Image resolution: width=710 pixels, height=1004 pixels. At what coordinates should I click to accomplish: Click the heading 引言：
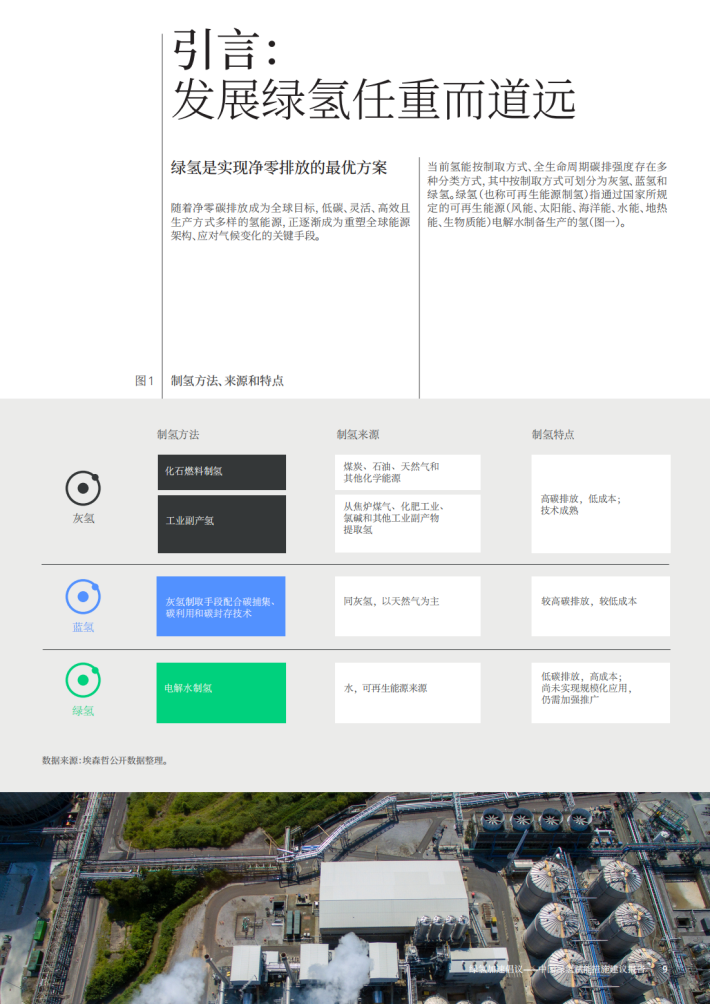[x=224, y=50]
